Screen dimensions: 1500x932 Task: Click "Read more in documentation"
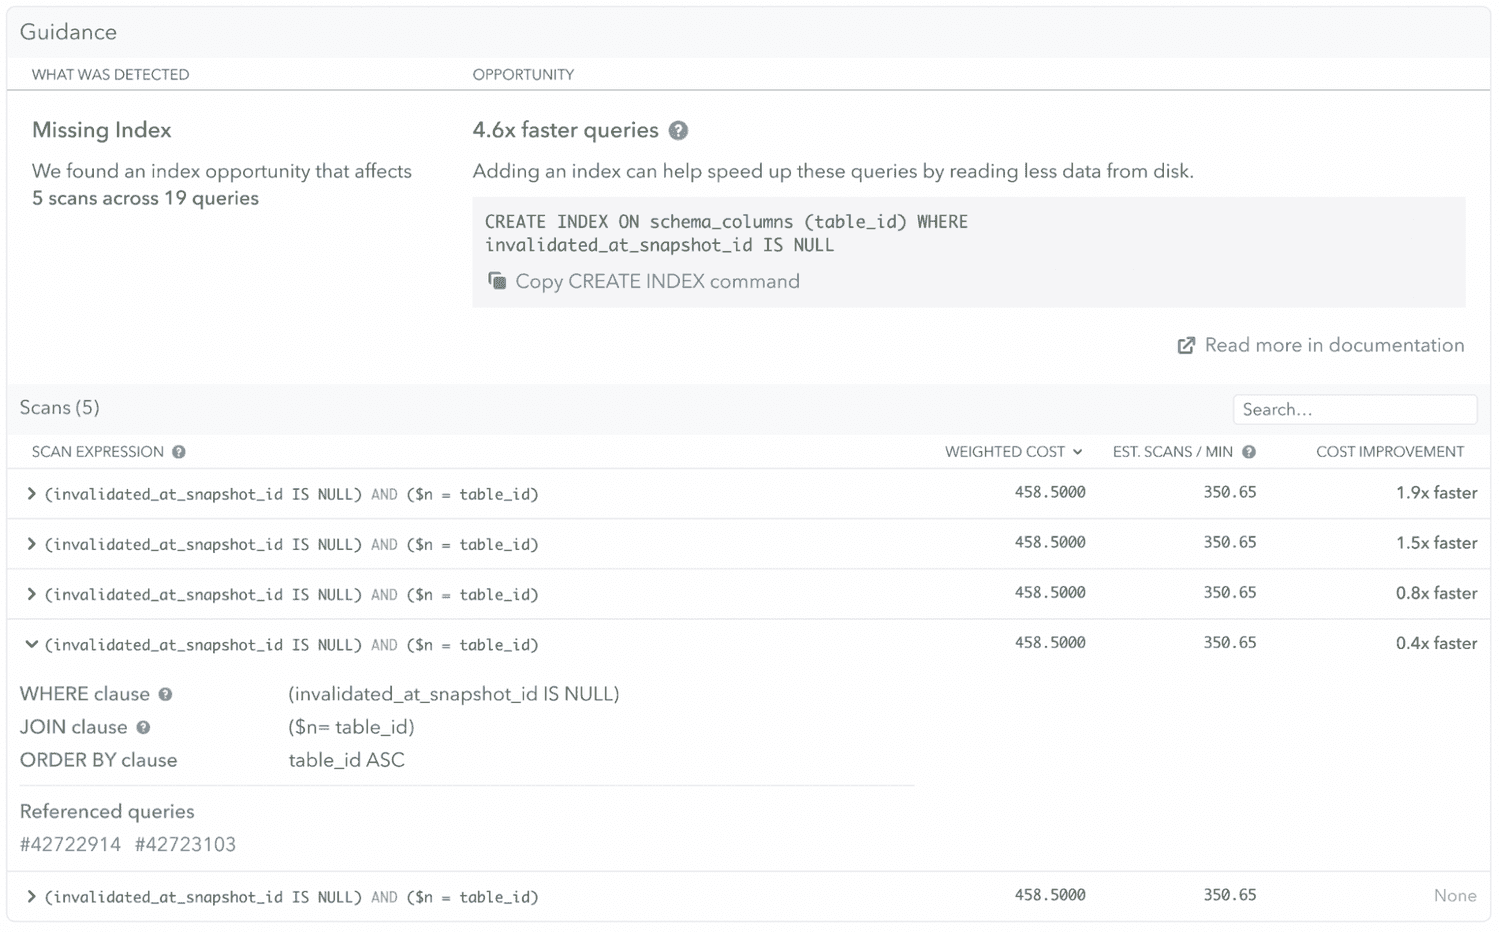[1334, 344]
